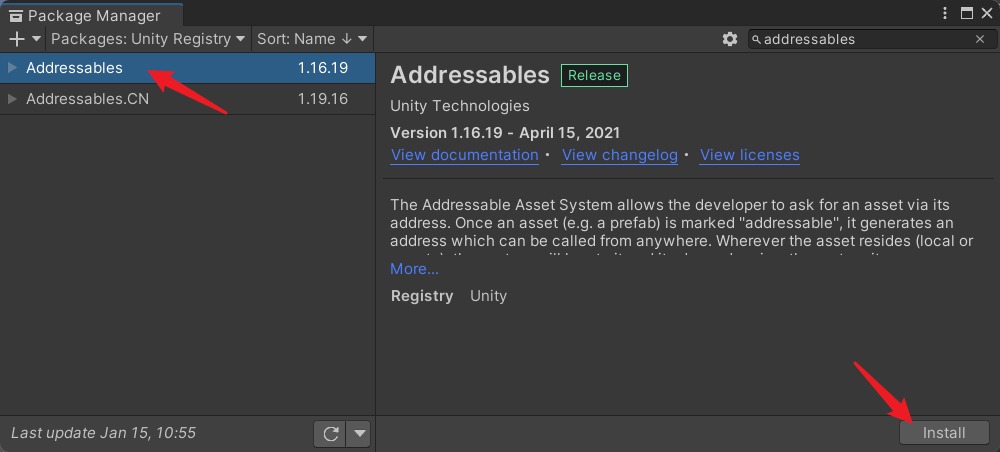
Task: Expand description with More... link
Action: tap(415, 269)
